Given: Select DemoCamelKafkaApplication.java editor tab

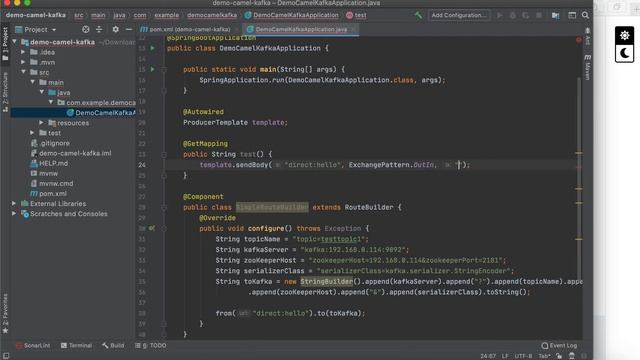Looking at the screenshot, I should coord(301,29).
